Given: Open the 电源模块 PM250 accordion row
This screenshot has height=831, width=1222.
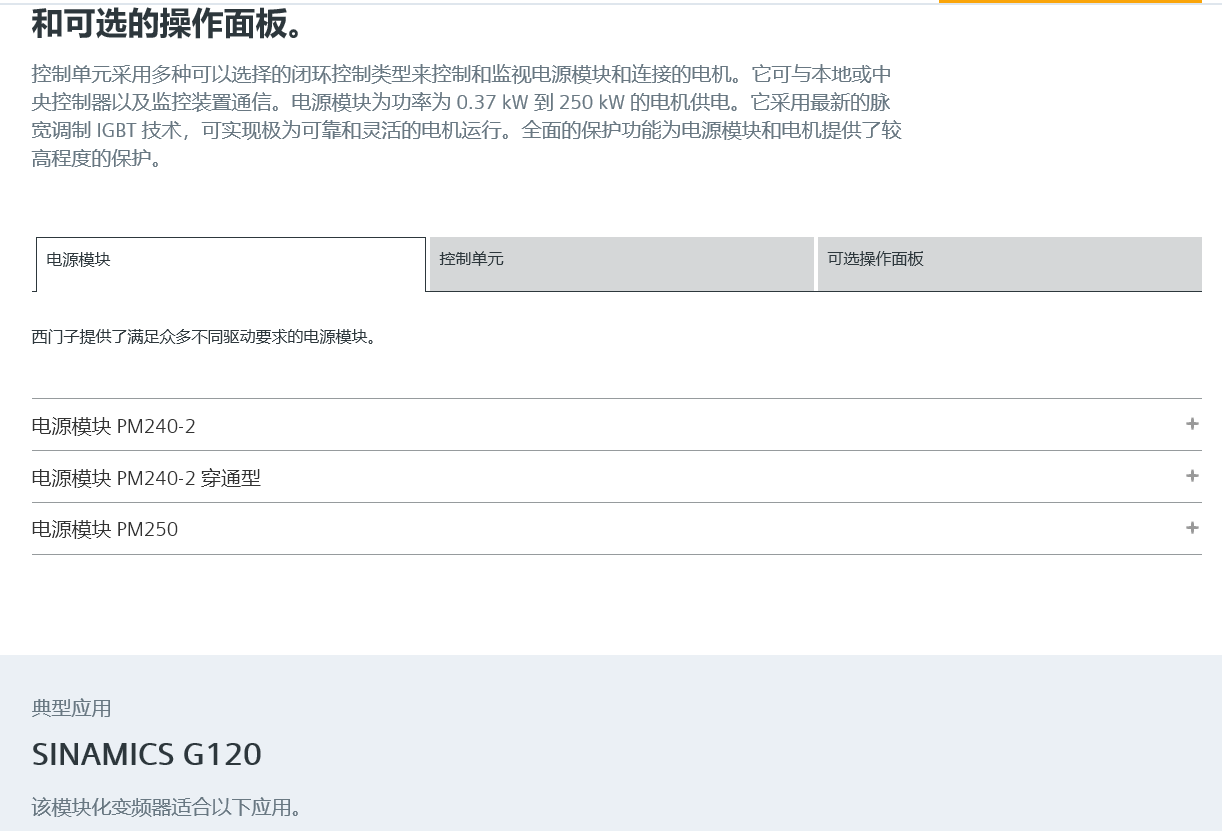Looking at the screenshot, I should click(617, 529).
